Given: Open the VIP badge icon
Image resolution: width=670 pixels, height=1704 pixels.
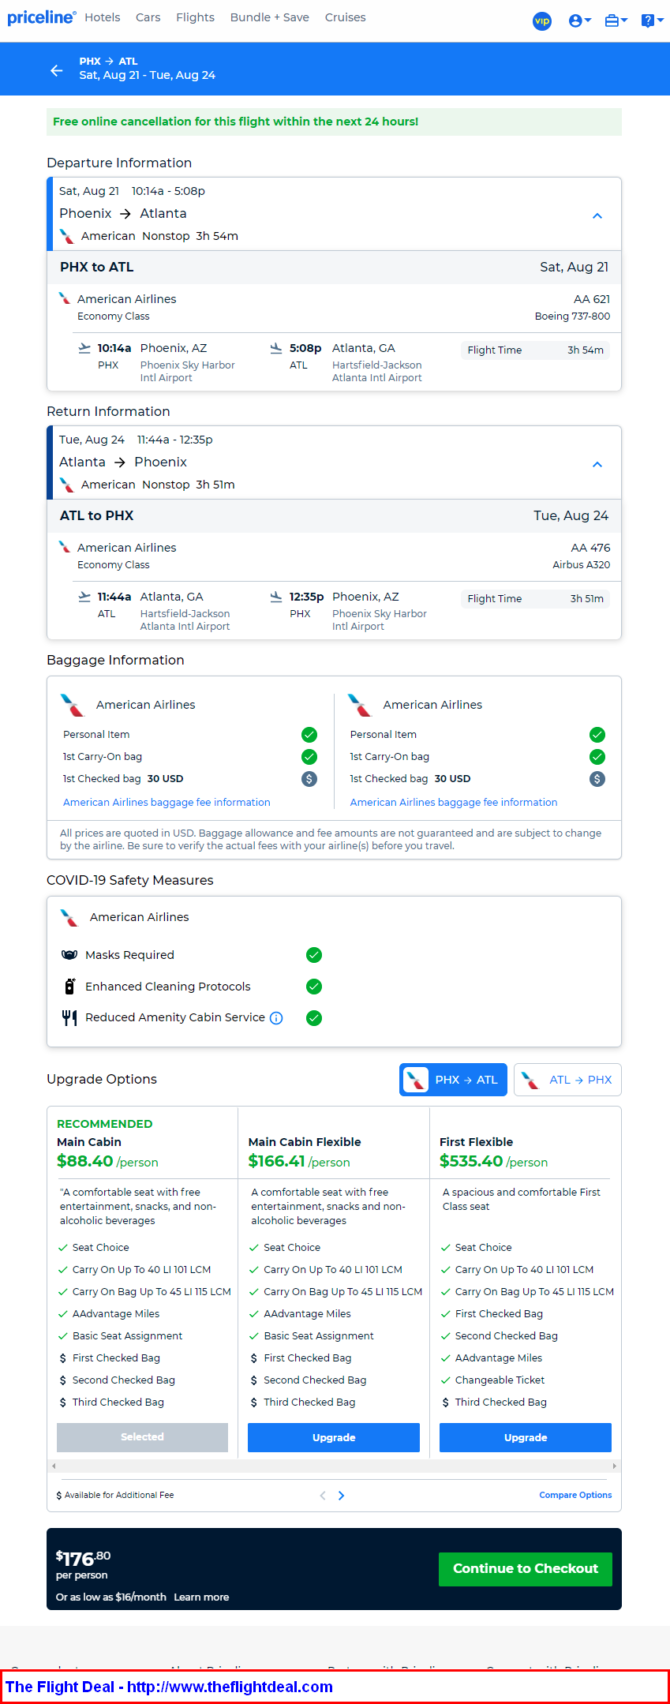Looking at the screenshot, I should pyautogui.click(x=542, y=20).
